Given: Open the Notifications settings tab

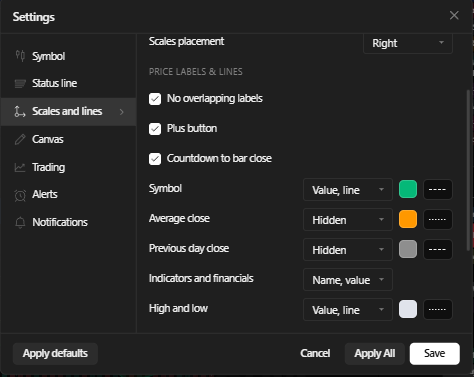Looking at the screenshot, I should click(68, 222).
